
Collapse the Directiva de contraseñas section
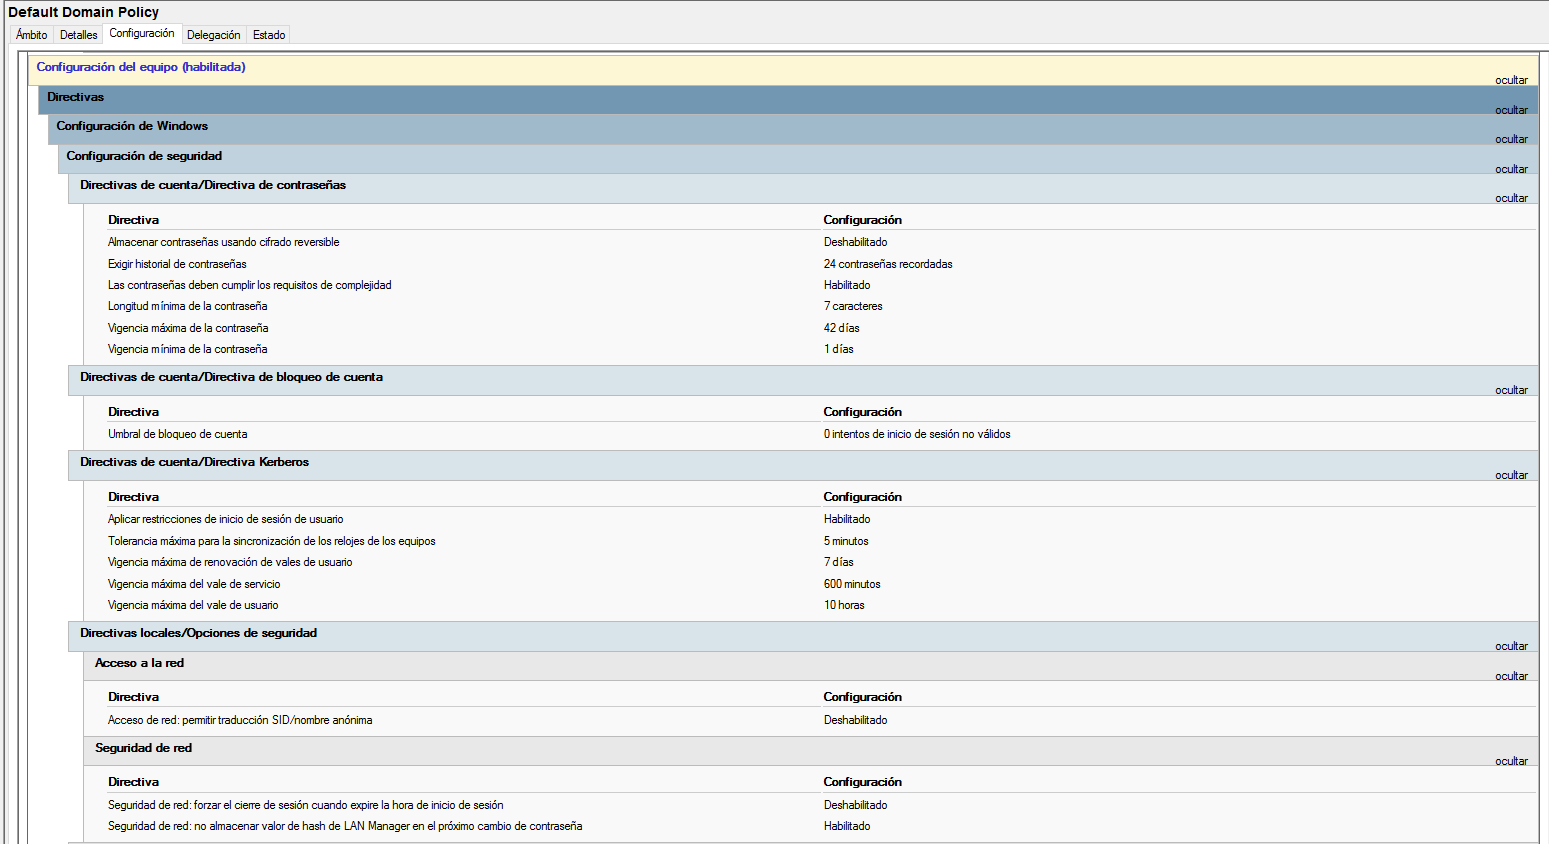coord(1511,198)
